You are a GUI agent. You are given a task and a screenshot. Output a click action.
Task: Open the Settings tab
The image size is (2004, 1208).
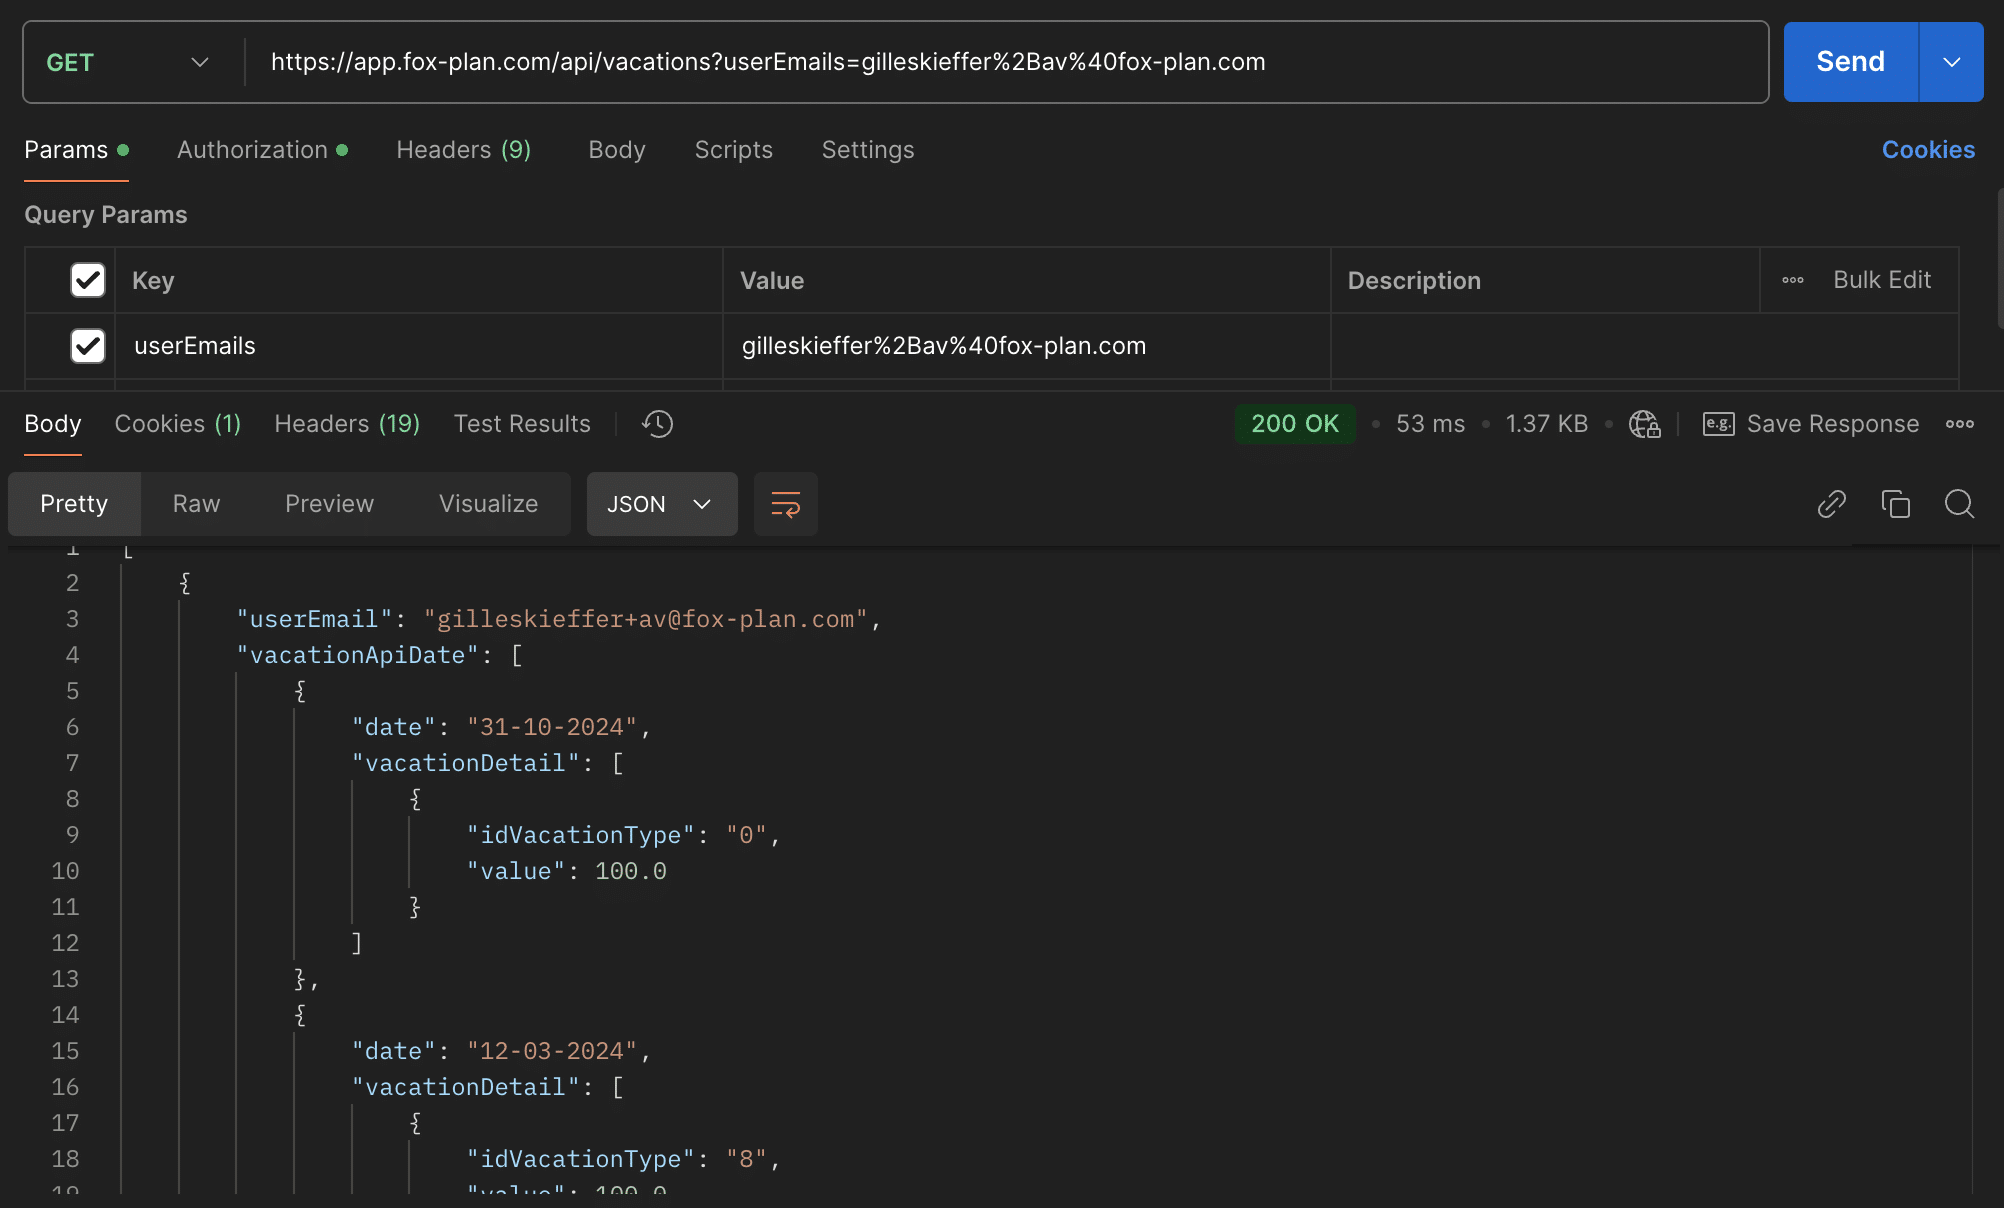(868, 150)
